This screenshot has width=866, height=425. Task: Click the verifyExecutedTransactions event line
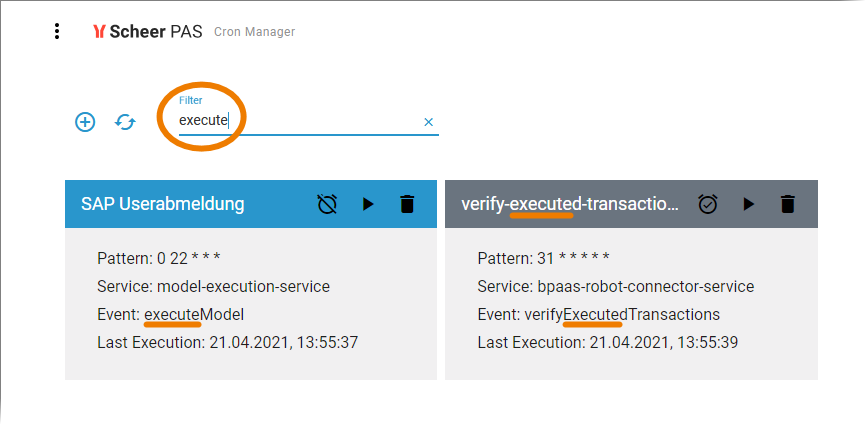(598, 315)
